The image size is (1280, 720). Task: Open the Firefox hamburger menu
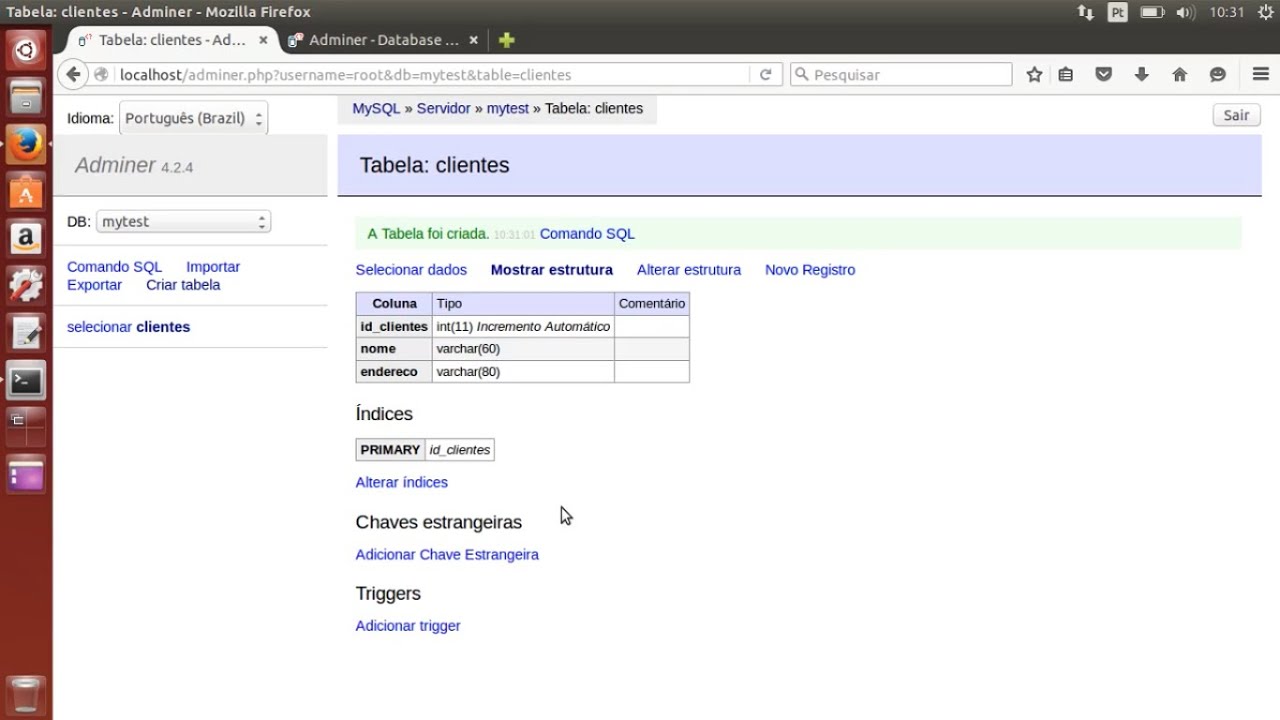click(1261, 75)
